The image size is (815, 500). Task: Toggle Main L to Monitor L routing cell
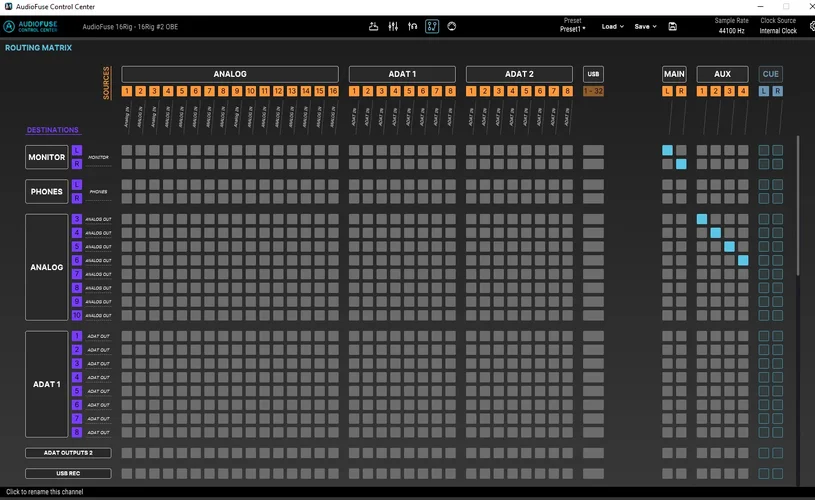point(667,150)
